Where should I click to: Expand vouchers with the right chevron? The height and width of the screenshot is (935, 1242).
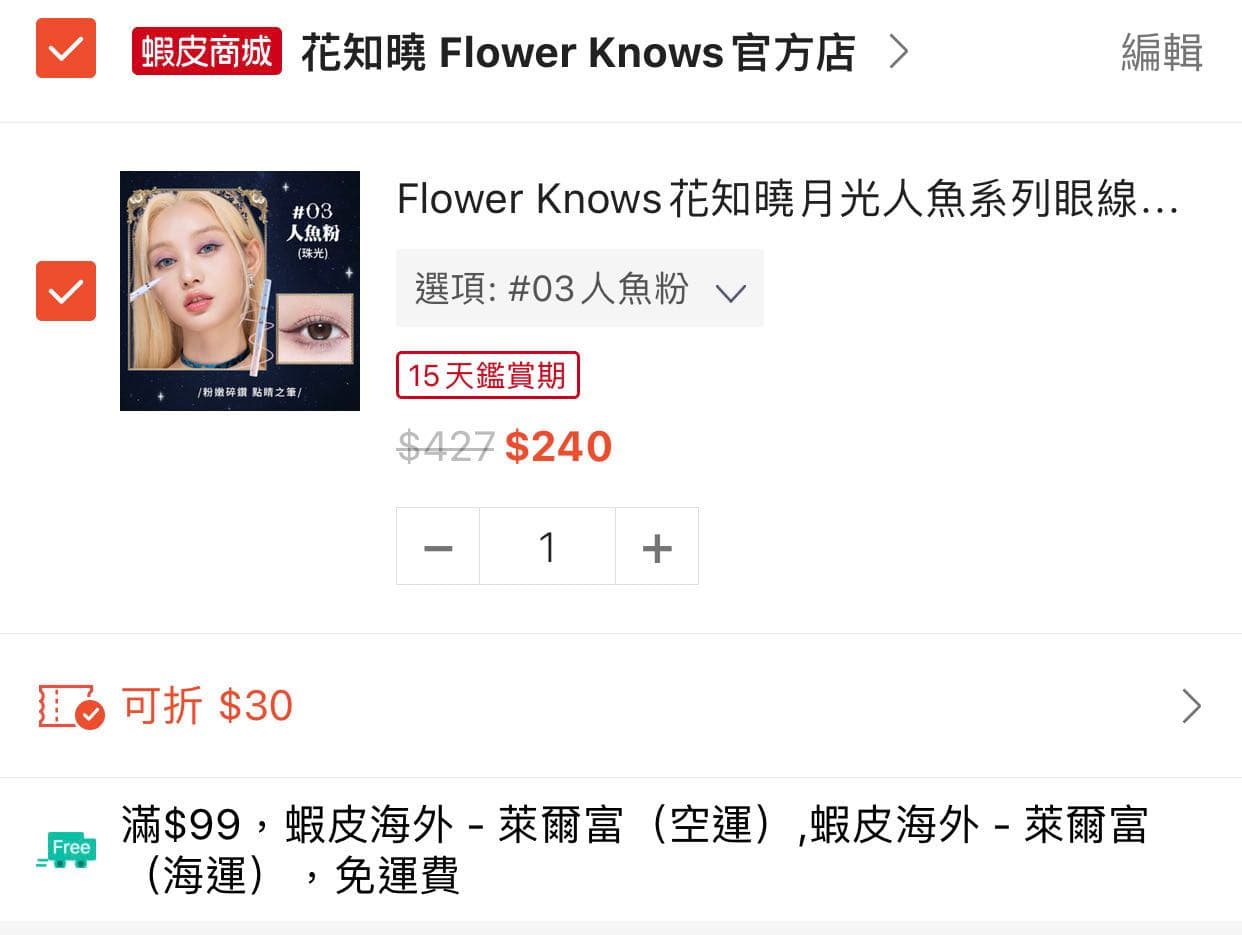tap(1191, 706)
